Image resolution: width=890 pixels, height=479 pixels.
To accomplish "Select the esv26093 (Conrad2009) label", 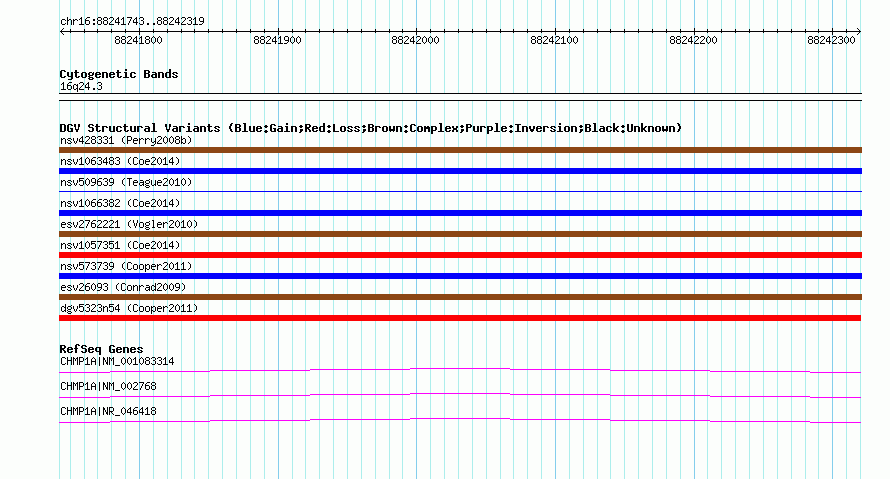I will tap(123, 287).
